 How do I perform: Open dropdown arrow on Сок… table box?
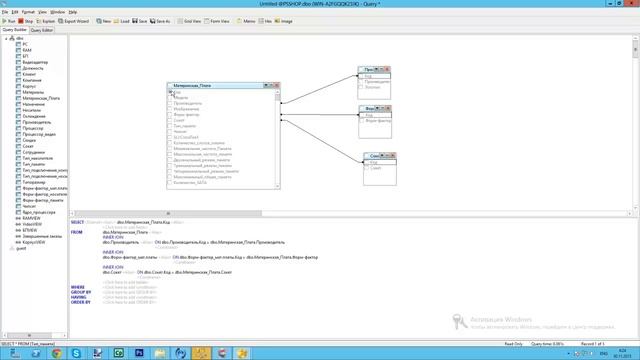[382, 156]
